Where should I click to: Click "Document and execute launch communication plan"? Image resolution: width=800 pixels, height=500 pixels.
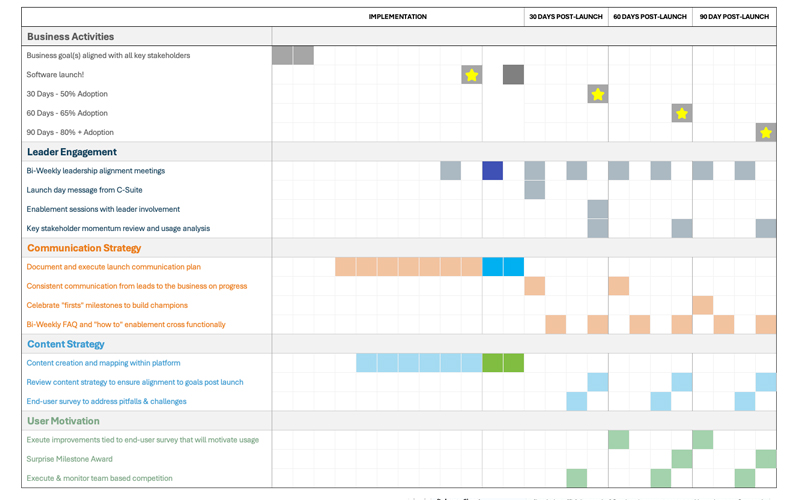pyautogui.click(x=113, y=267)
